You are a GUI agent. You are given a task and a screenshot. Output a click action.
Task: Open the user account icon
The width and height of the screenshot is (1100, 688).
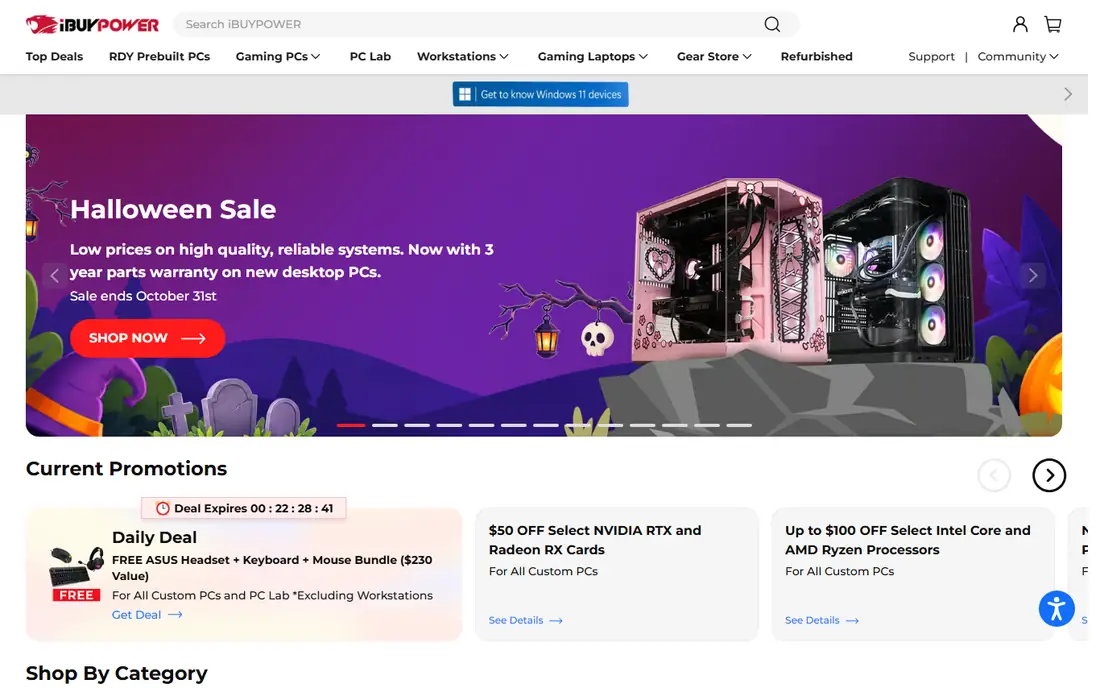coord(1020,25)
